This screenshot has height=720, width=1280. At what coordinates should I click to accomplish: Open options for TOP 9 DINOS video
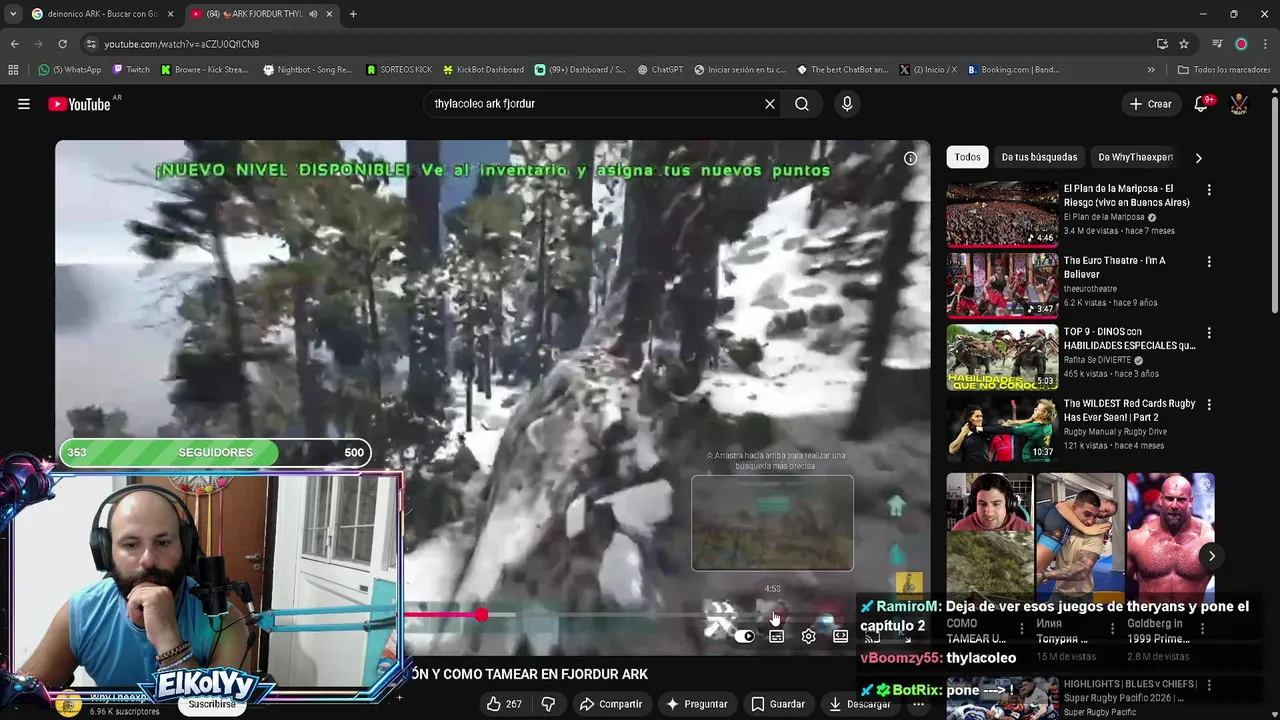tap(1209, 333)
